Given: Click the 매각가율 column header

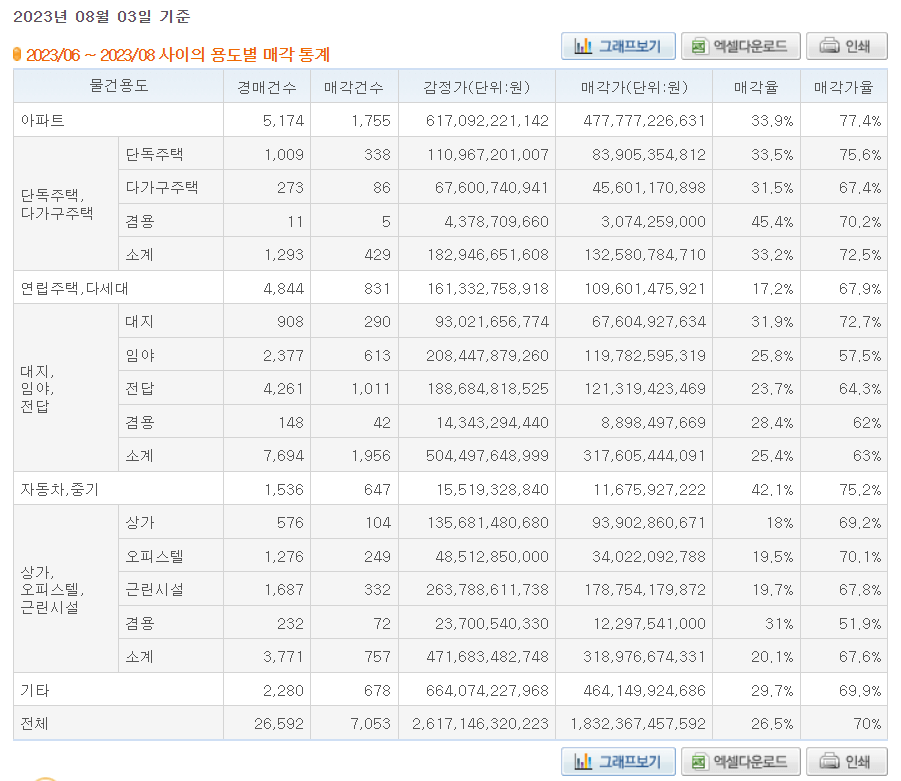Looking at the screenshot, I should [x=846, y=87].
